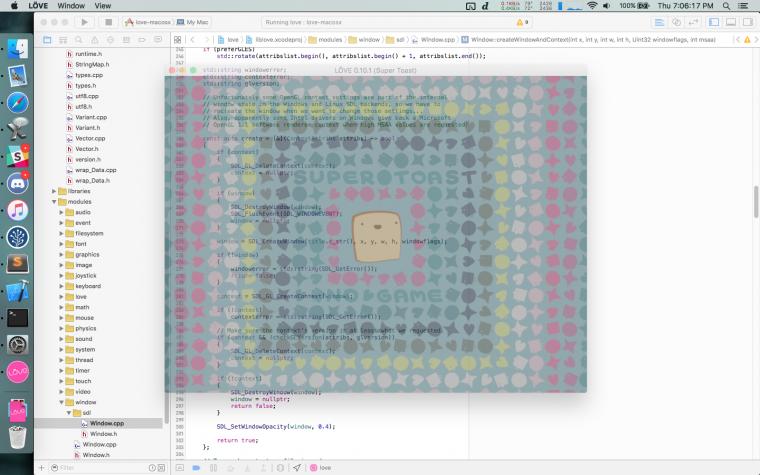Screen dimensions: 760x475
Task: Open the View menu
Action: coord(103,6)
